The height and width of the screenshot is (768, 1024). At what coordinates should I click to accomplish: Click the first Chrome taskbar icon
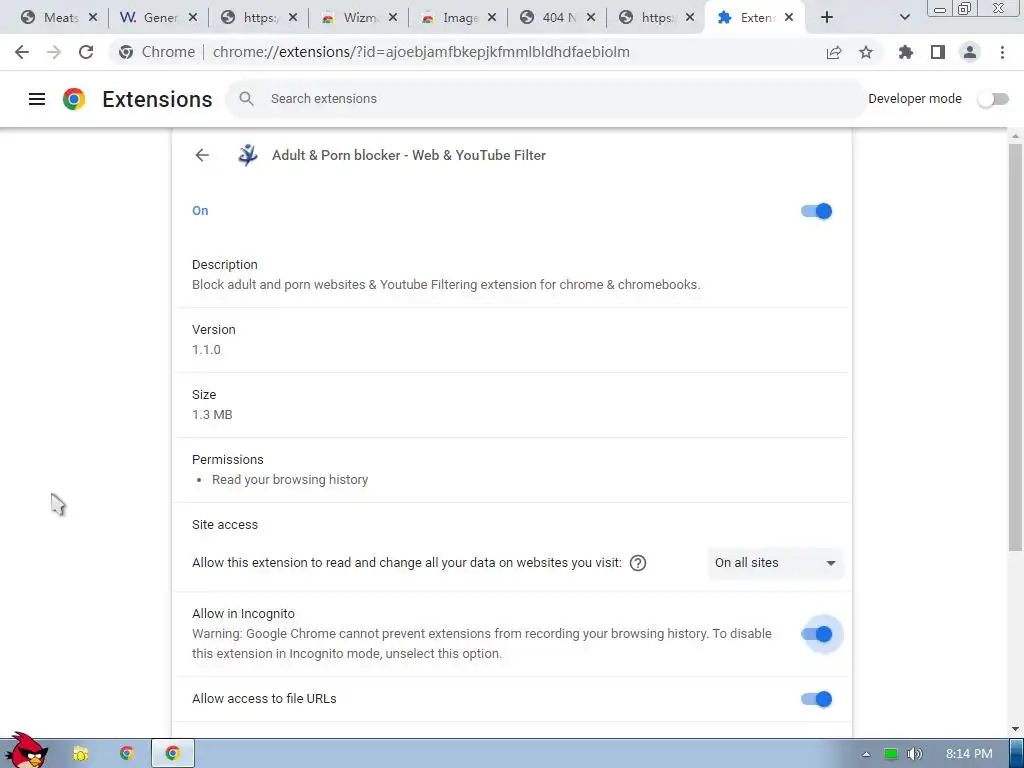pos(127,754)
